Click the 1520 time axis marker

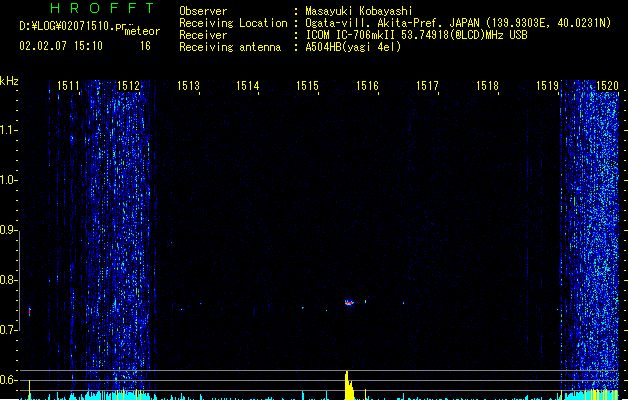pos(607,86)
